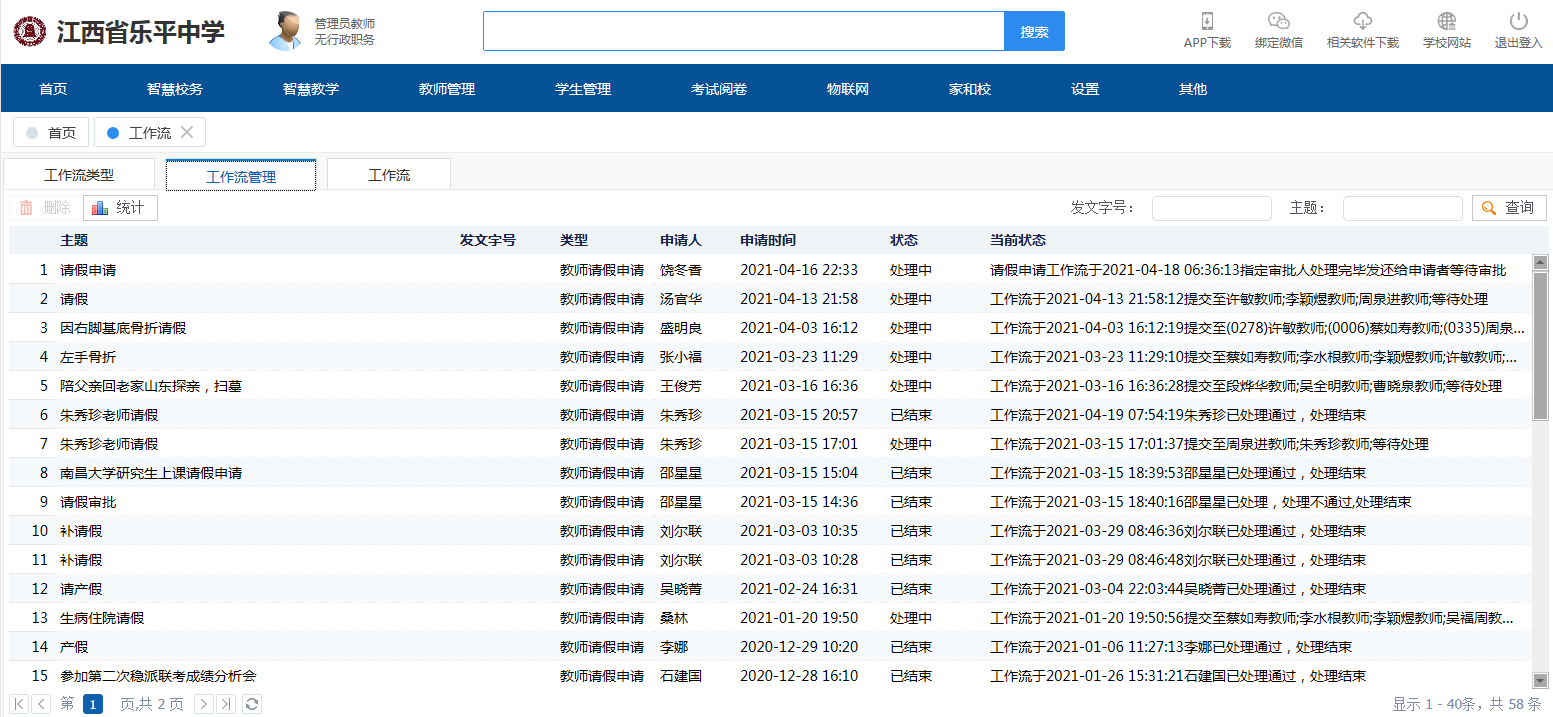Sort by 类型 column header

(x=574, y=240)
